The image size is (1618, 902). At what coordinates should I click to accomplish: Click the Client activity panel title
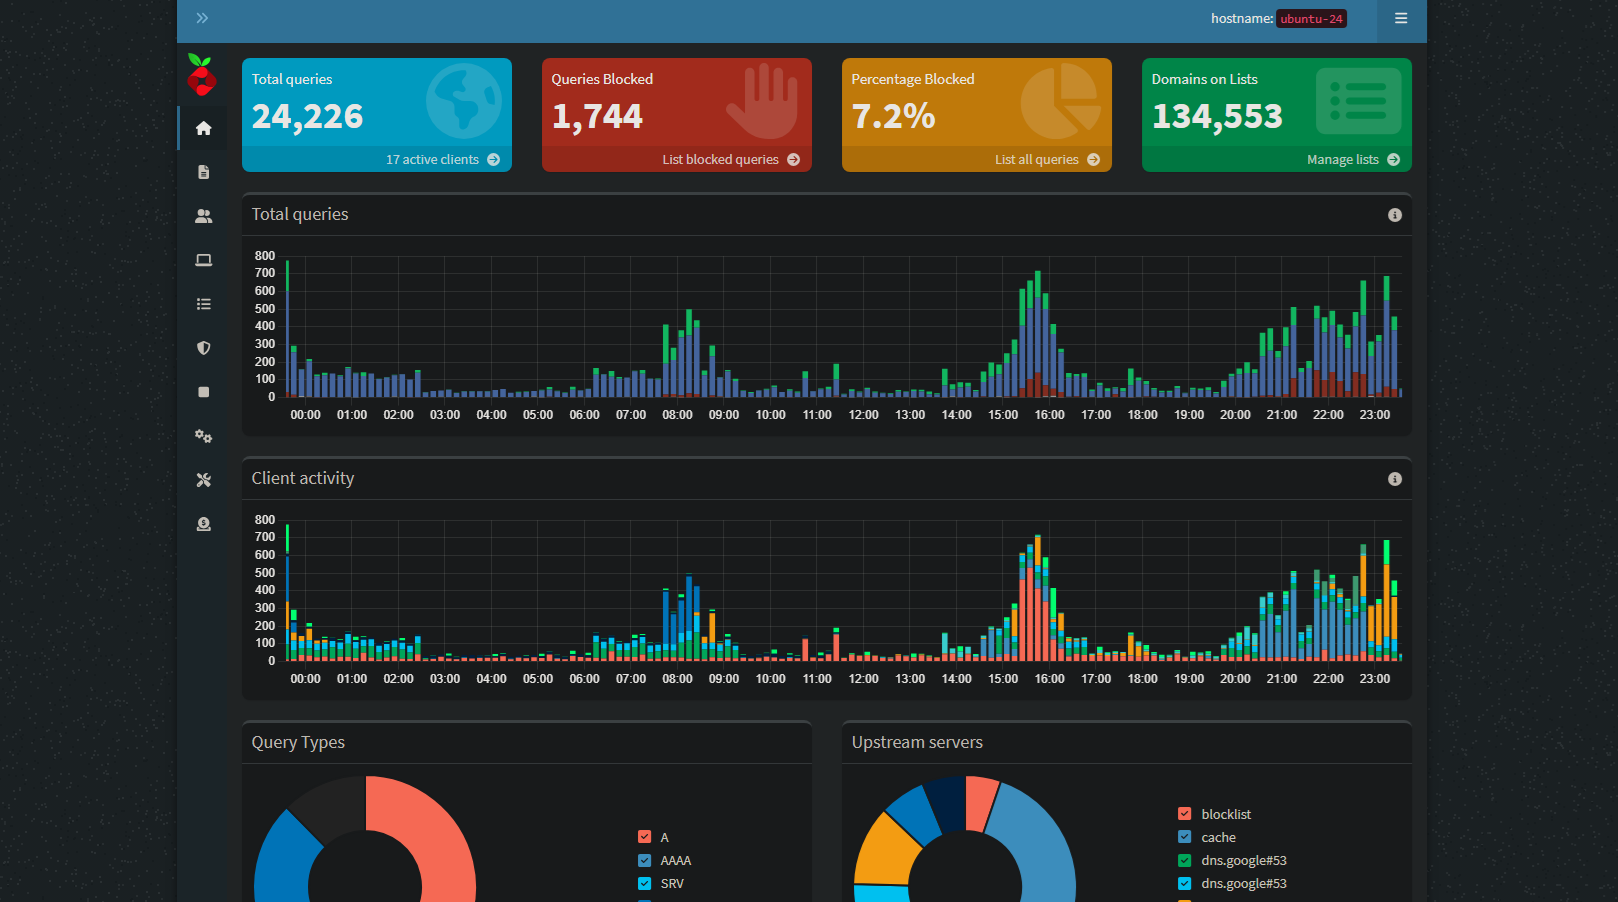coord(303,478)
